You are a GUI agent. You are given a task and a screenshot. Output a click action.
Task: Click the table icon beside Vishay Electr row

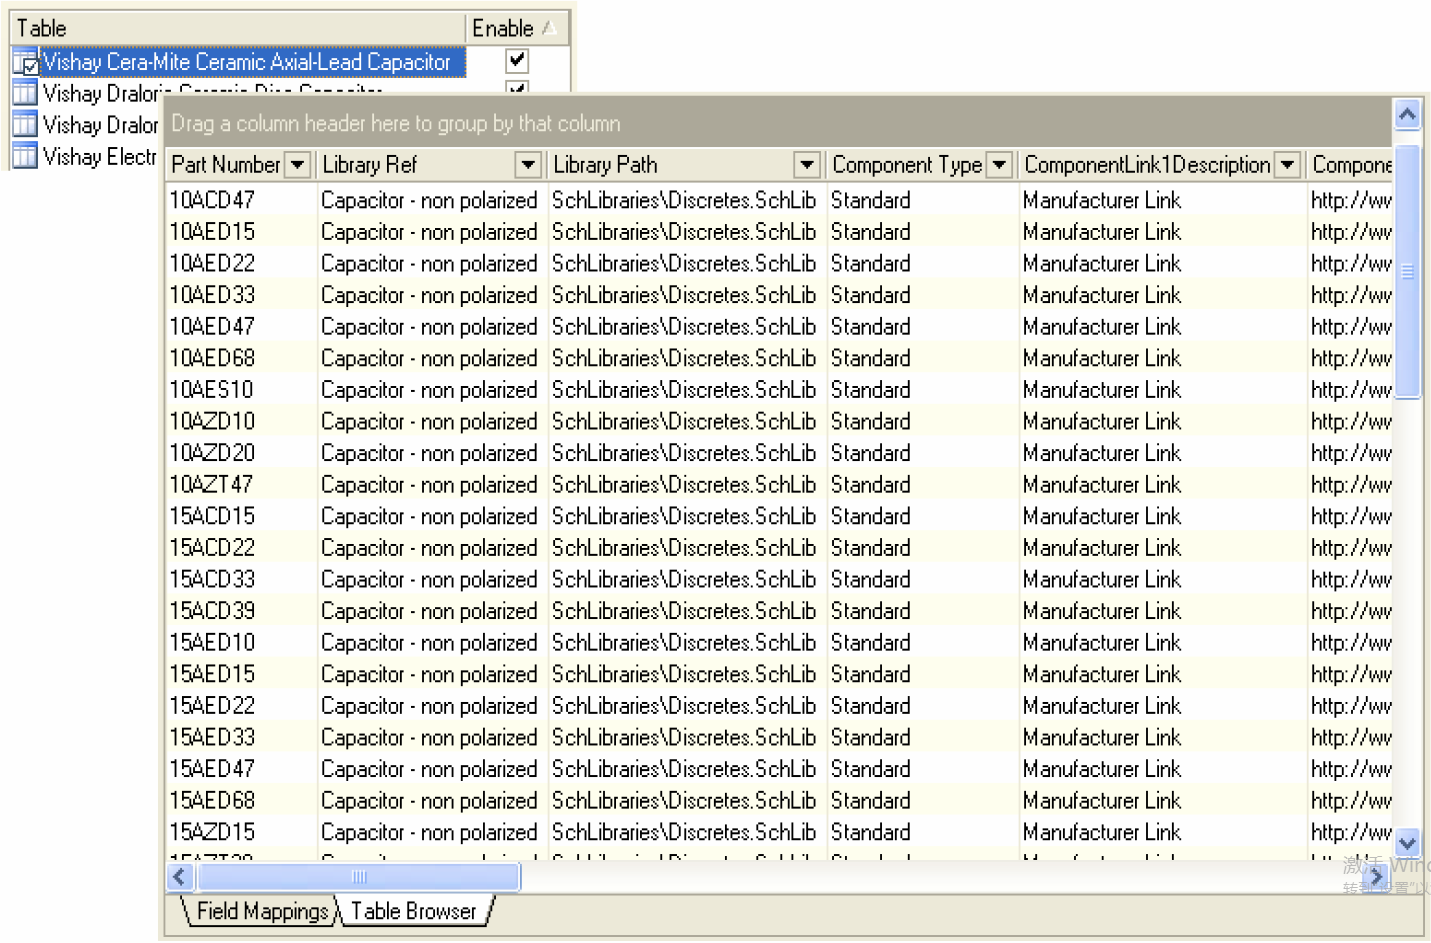point(25,156)
